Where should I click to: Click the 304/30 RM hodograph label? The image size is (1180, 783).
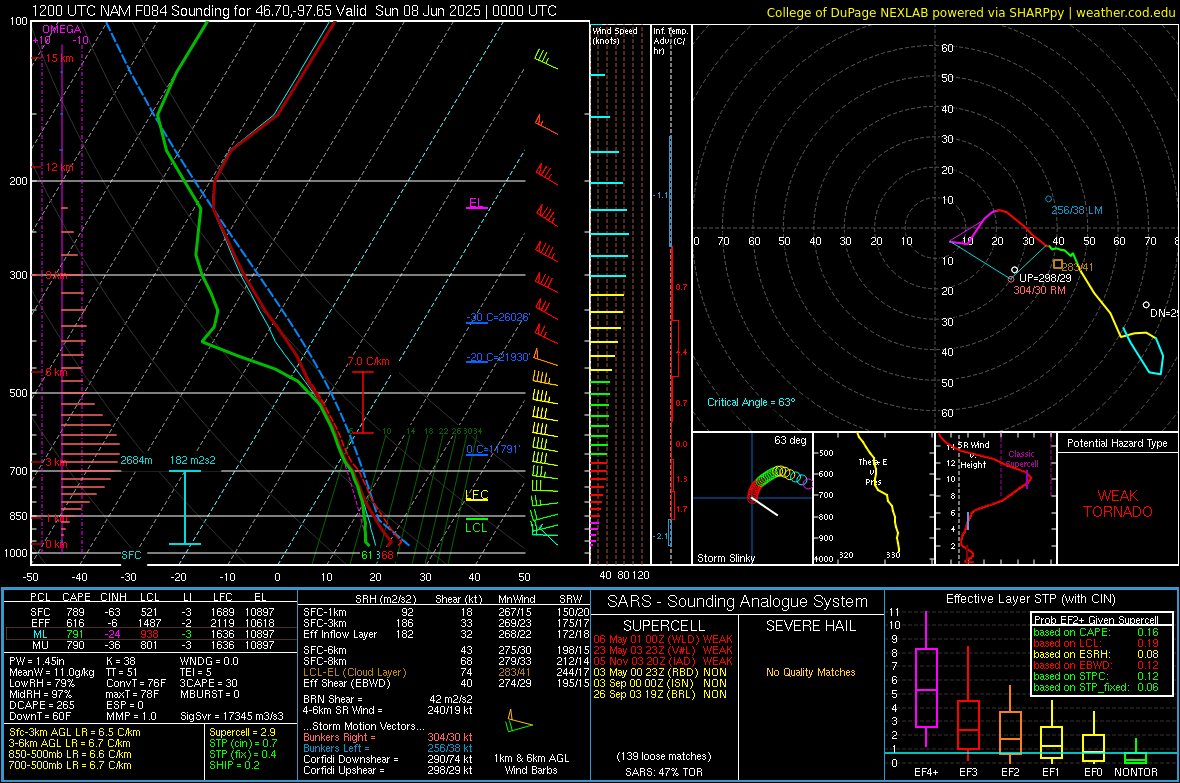(1039, 290)
